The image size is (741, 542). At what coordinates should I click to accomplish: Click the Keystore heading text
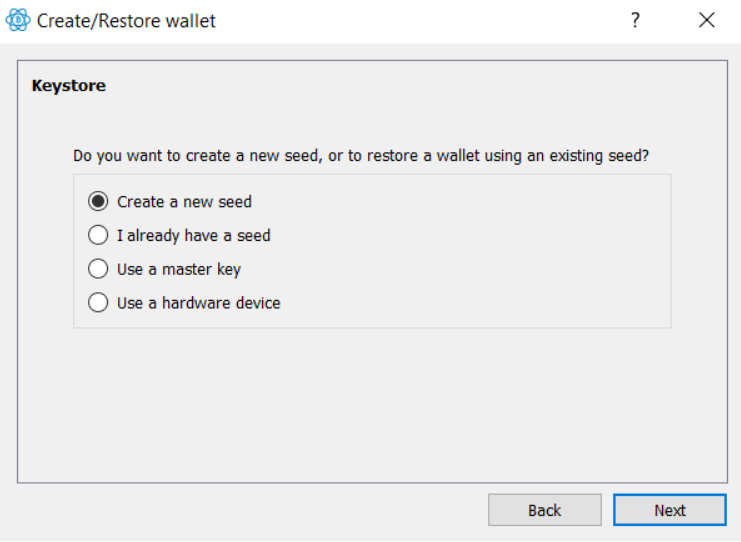(x=69, y=86)
